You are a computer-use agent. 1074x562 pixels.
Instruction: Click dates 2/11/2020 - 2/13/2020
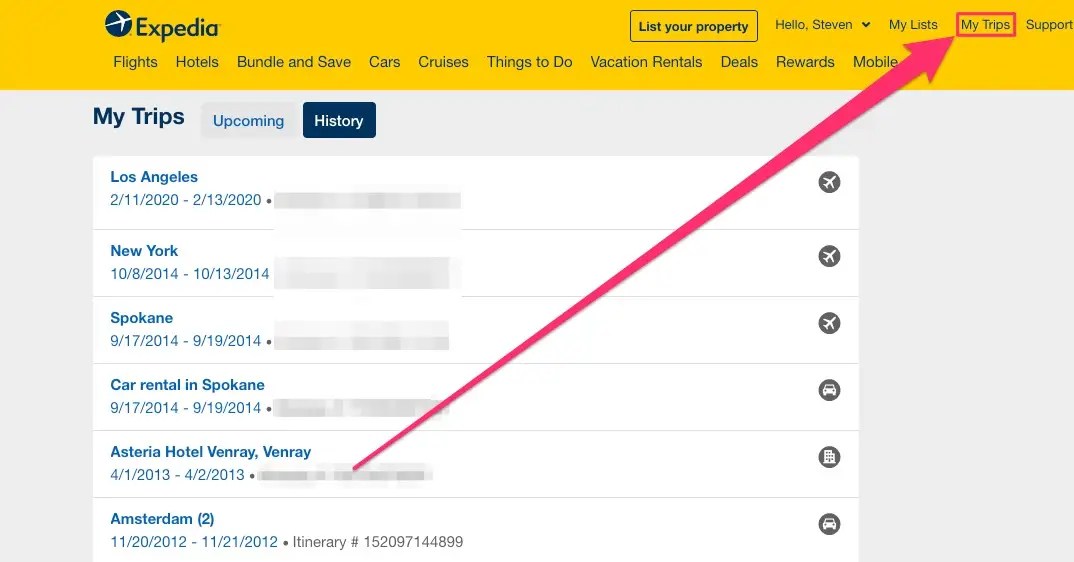pos(186,200)
